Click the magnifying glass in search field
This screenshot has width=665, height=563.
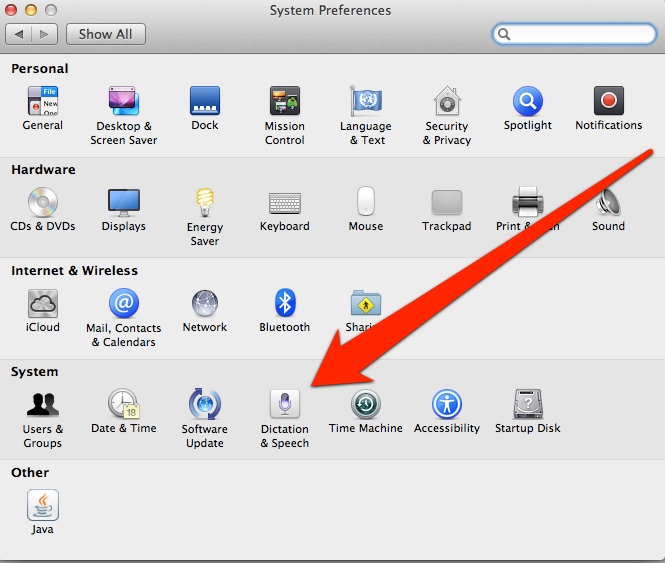[x=504, y=34]
